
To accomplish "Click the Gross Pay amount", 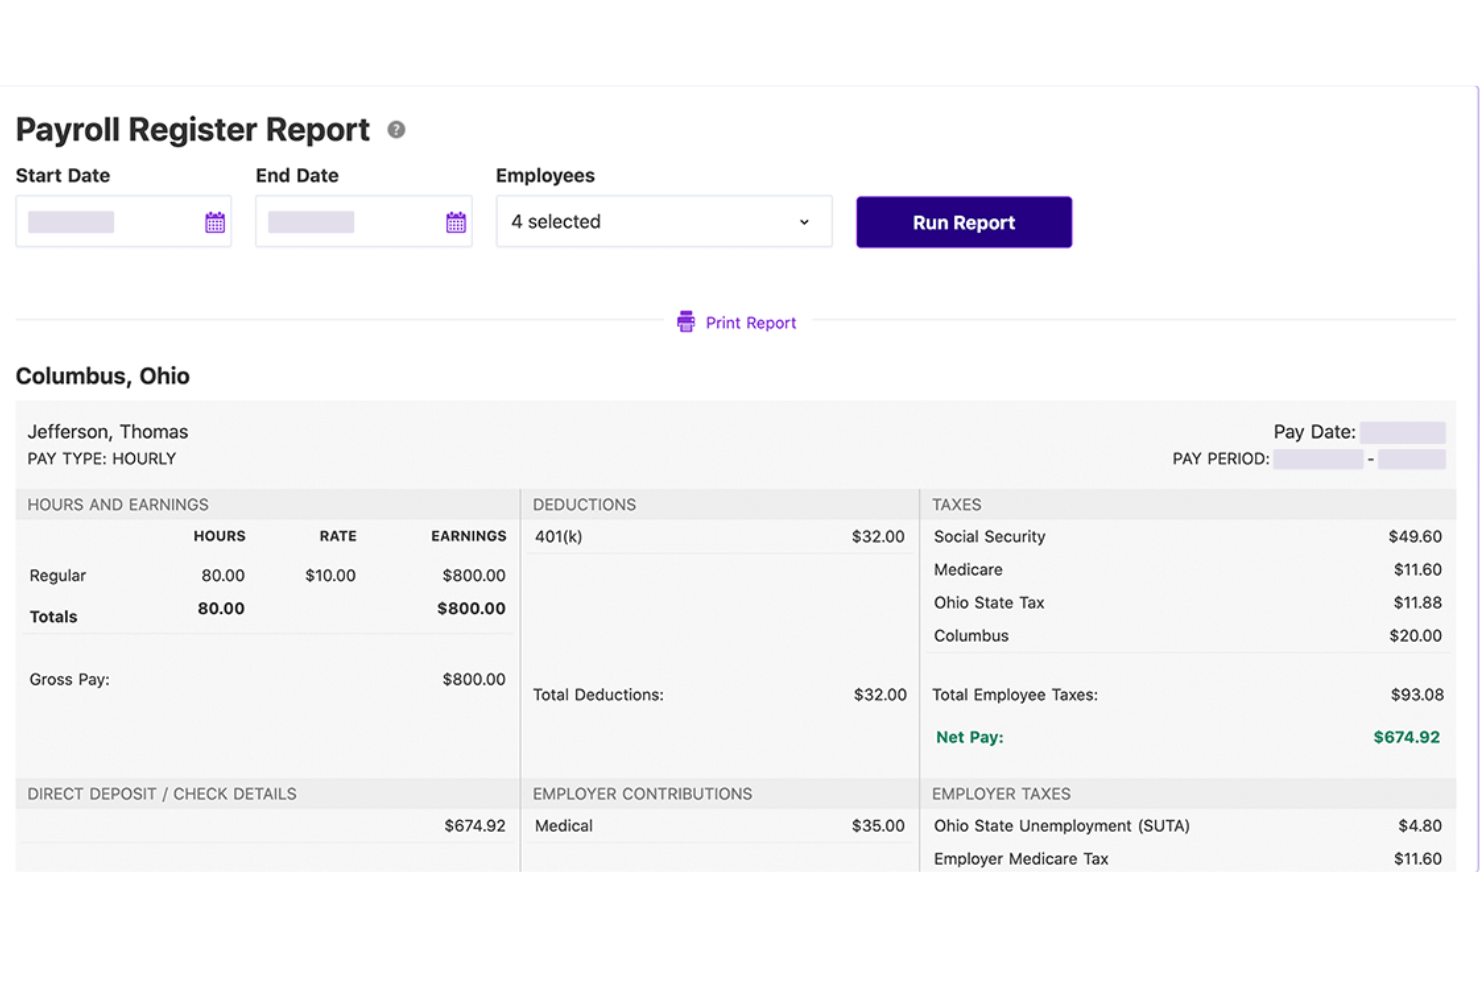I will point(474,679).
